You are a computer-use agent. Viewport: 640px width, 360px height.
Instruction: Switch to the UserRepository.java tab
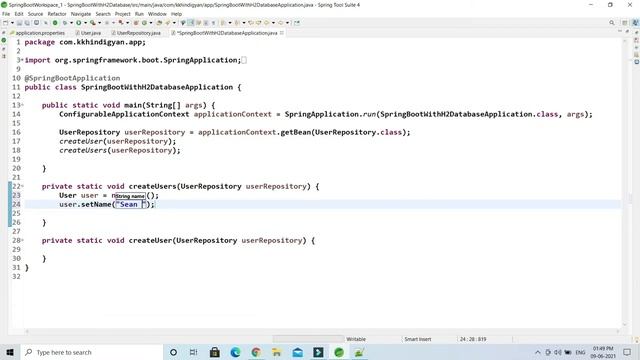(x=136, y=33)
